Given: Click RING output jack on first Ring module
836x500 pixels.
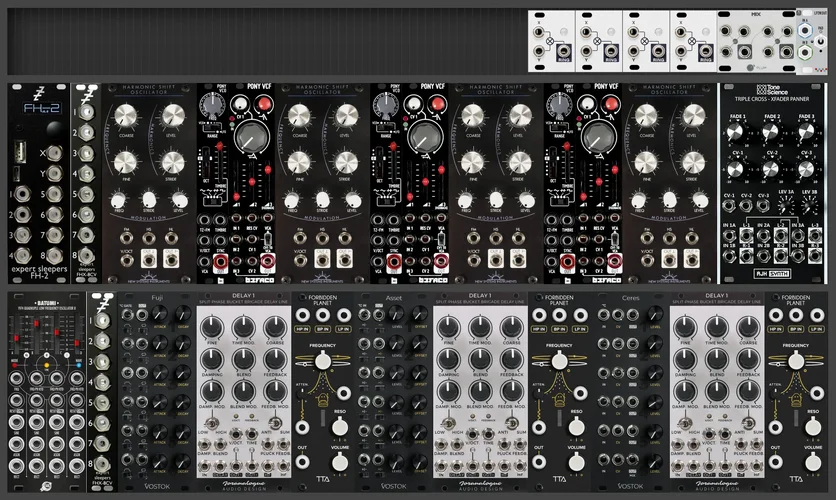Looking at the screenshot, I should tap(564, 51).
